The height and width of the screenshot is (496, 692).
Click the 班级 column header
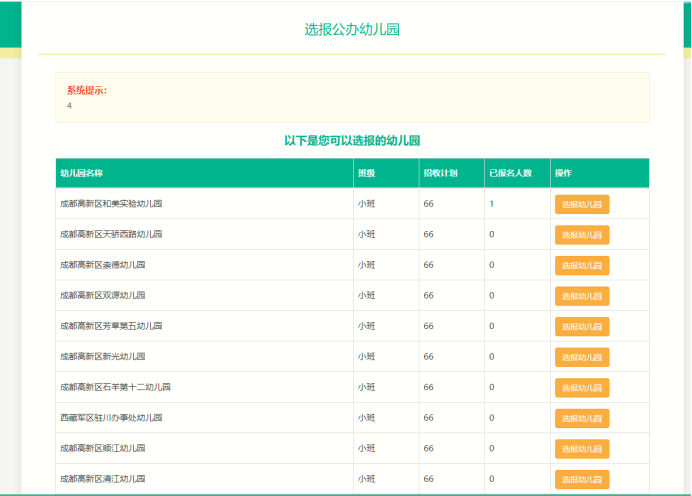[x=366, y=173]
